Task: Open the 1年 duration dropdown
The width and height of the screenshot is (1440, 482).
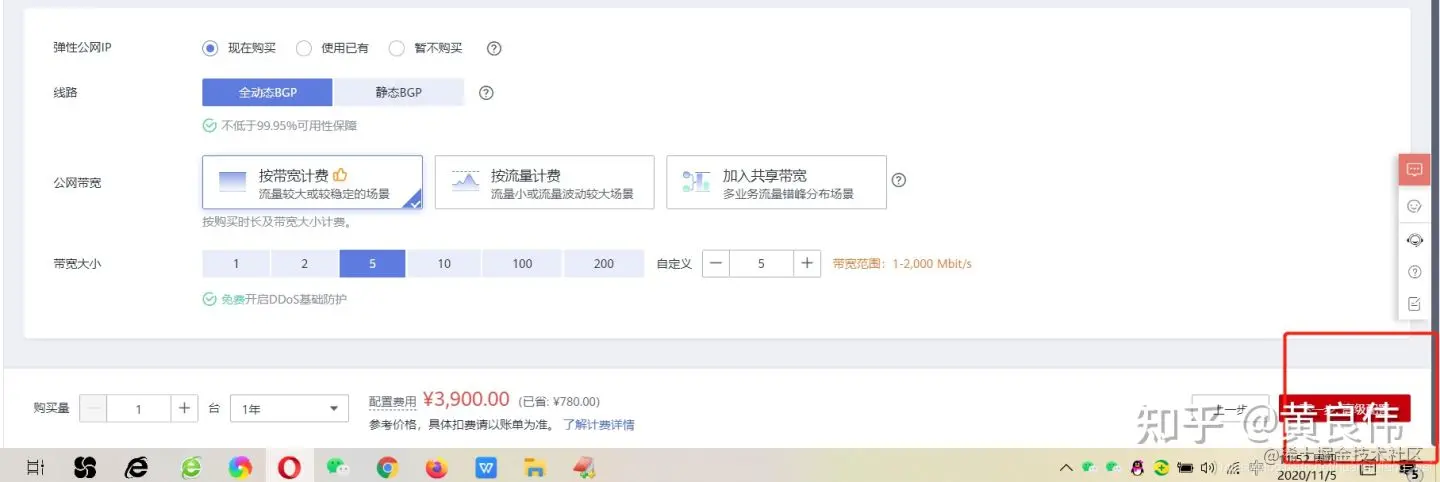Action: point(289,408)
